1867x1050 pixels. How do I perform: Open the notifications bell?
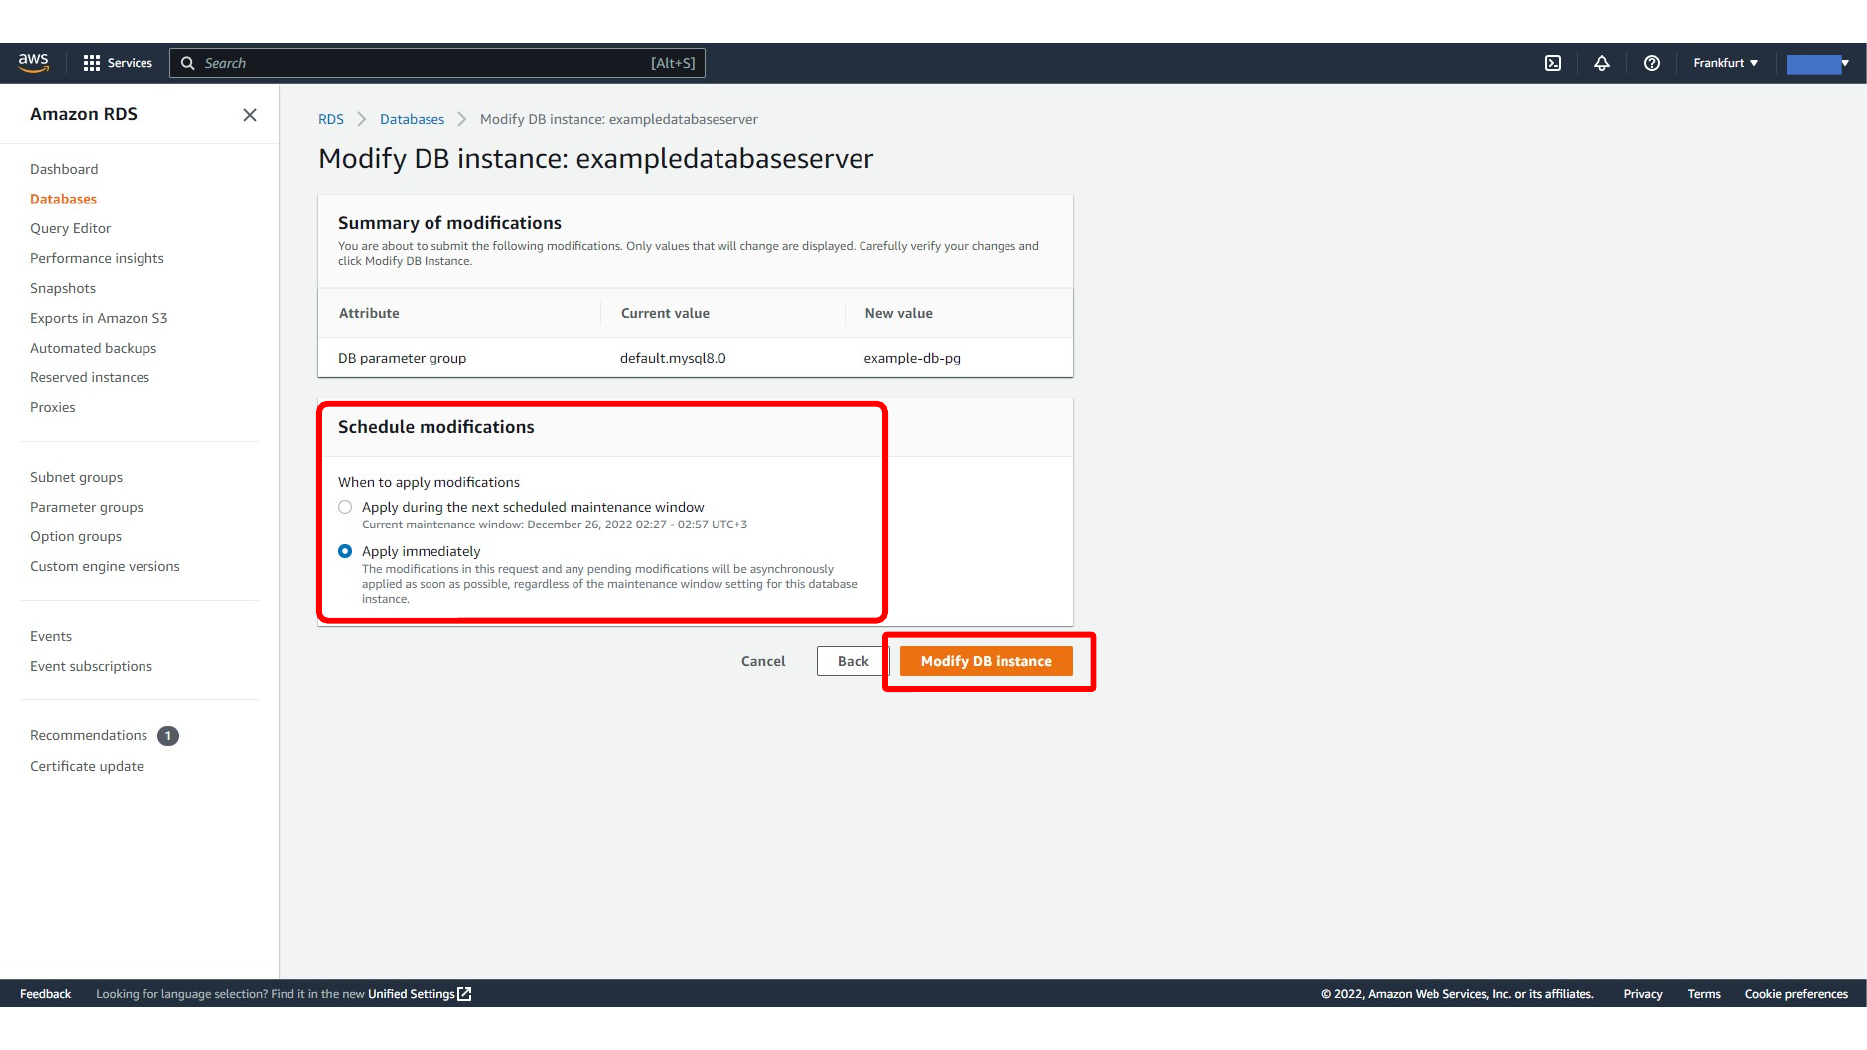(1602, 63)
